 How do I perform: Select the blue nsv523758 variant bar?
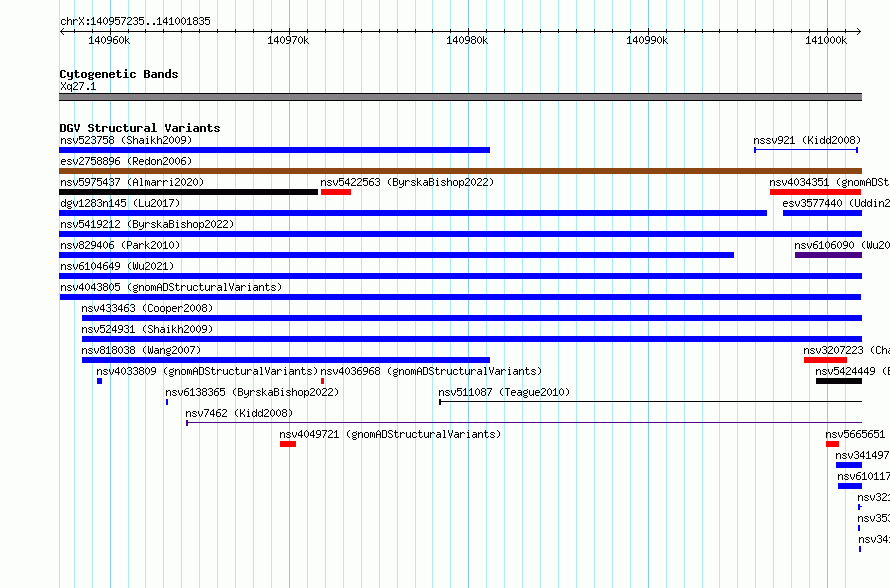click(275, 150)
